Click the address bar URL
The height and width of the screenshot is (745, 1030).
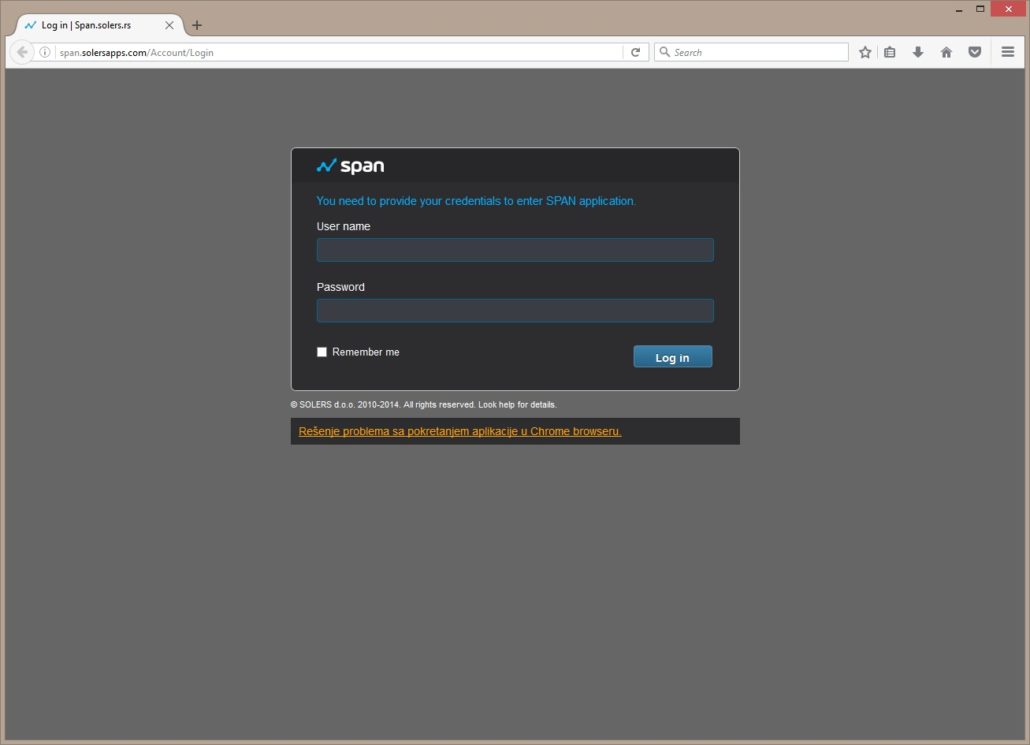(x=137, y=53)
